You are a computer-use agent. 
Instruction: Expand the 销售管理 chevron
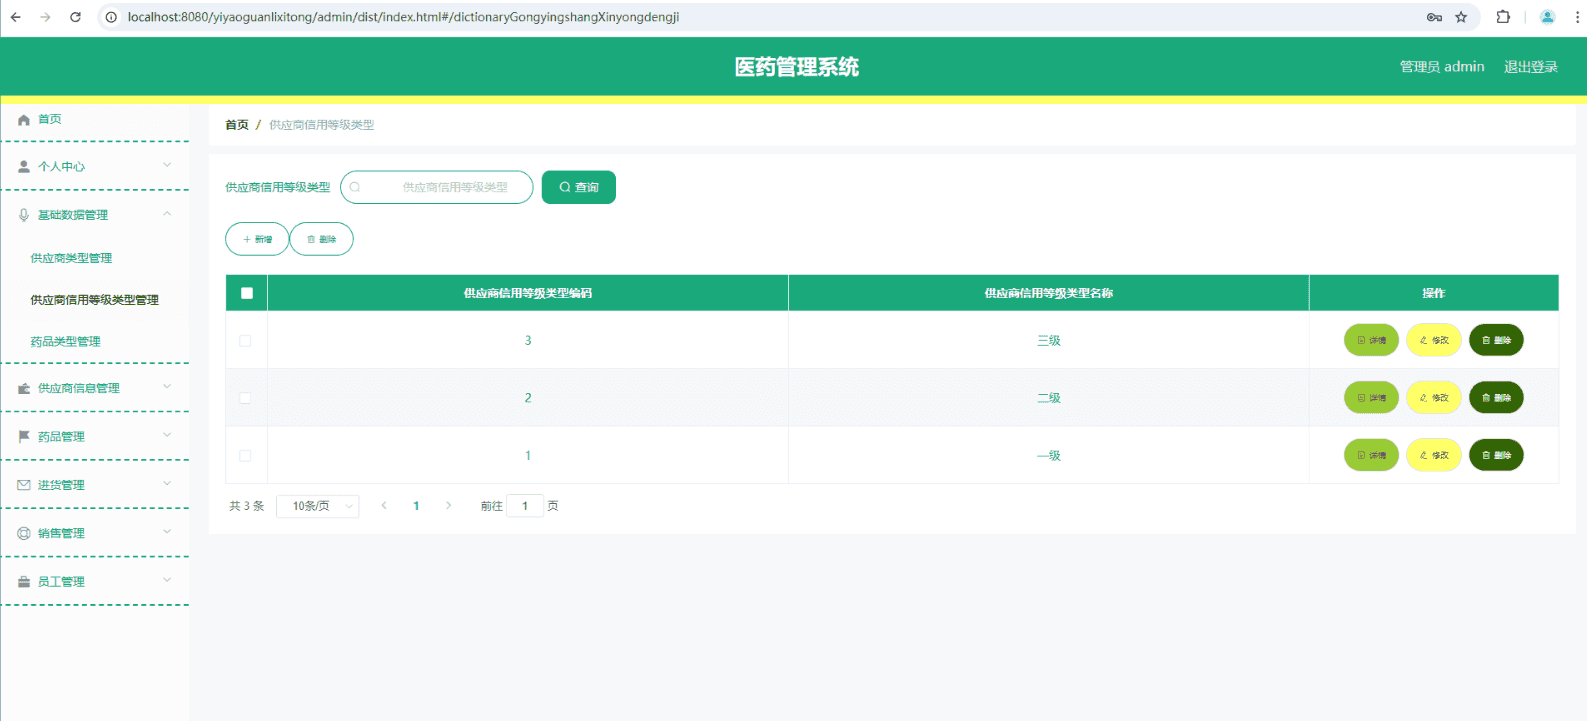click(167, 532)
